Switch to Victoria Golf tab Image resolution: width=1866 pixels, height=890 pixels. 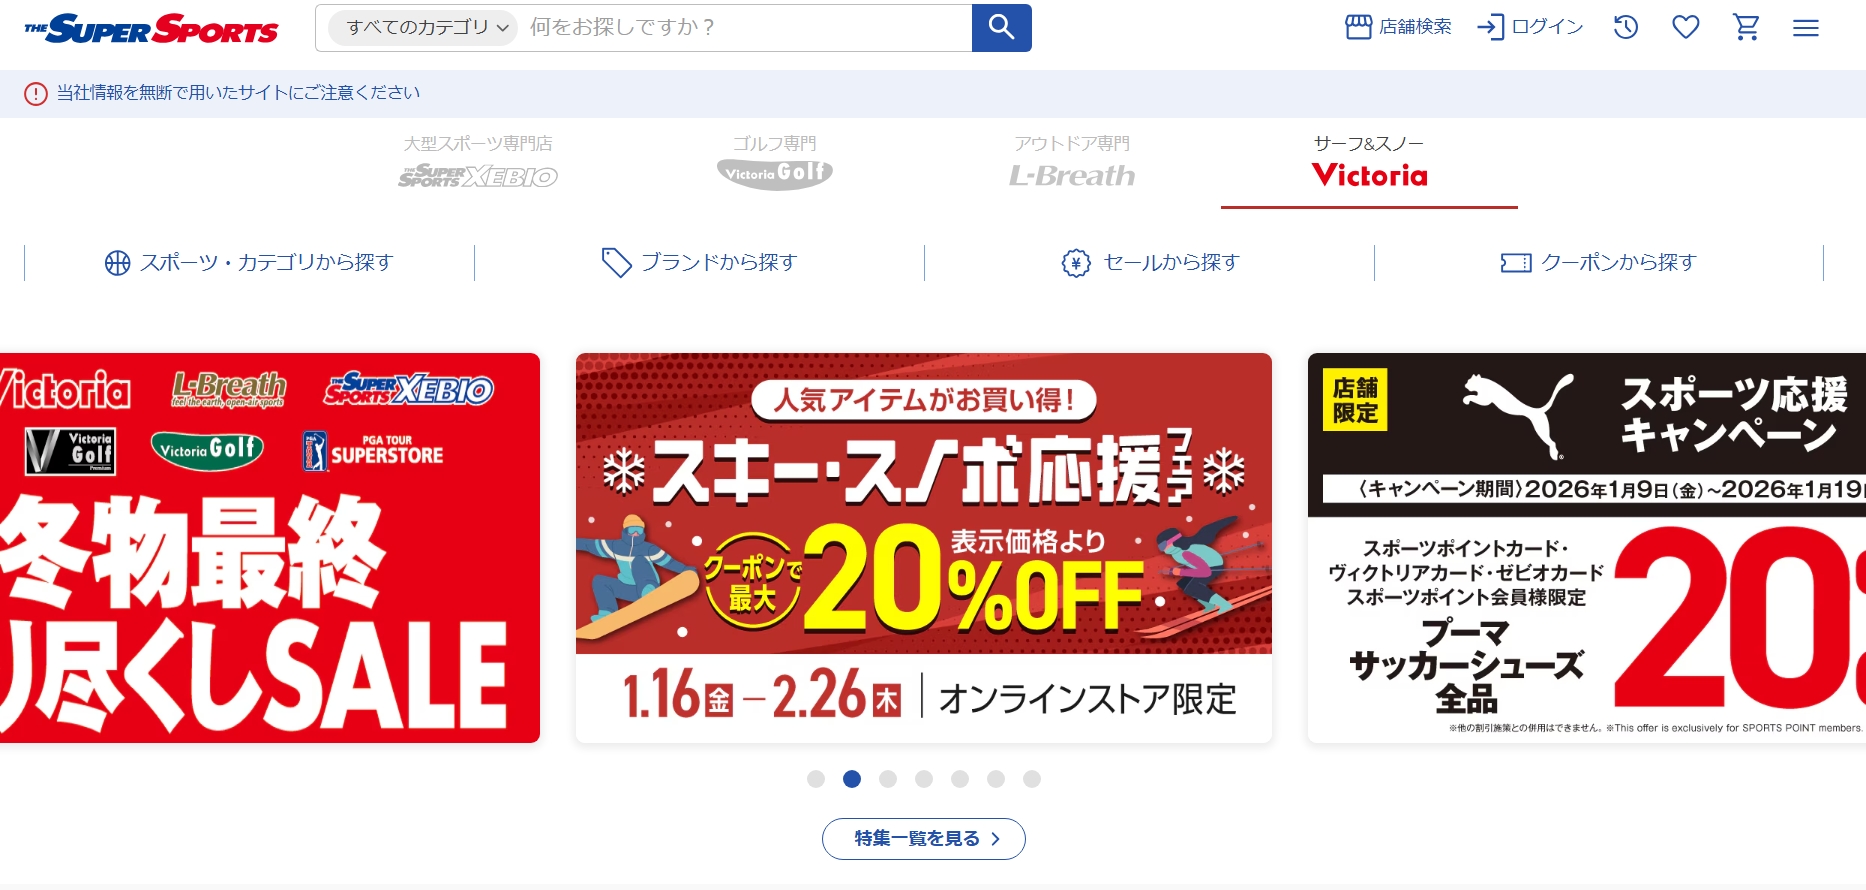point(775,162)
